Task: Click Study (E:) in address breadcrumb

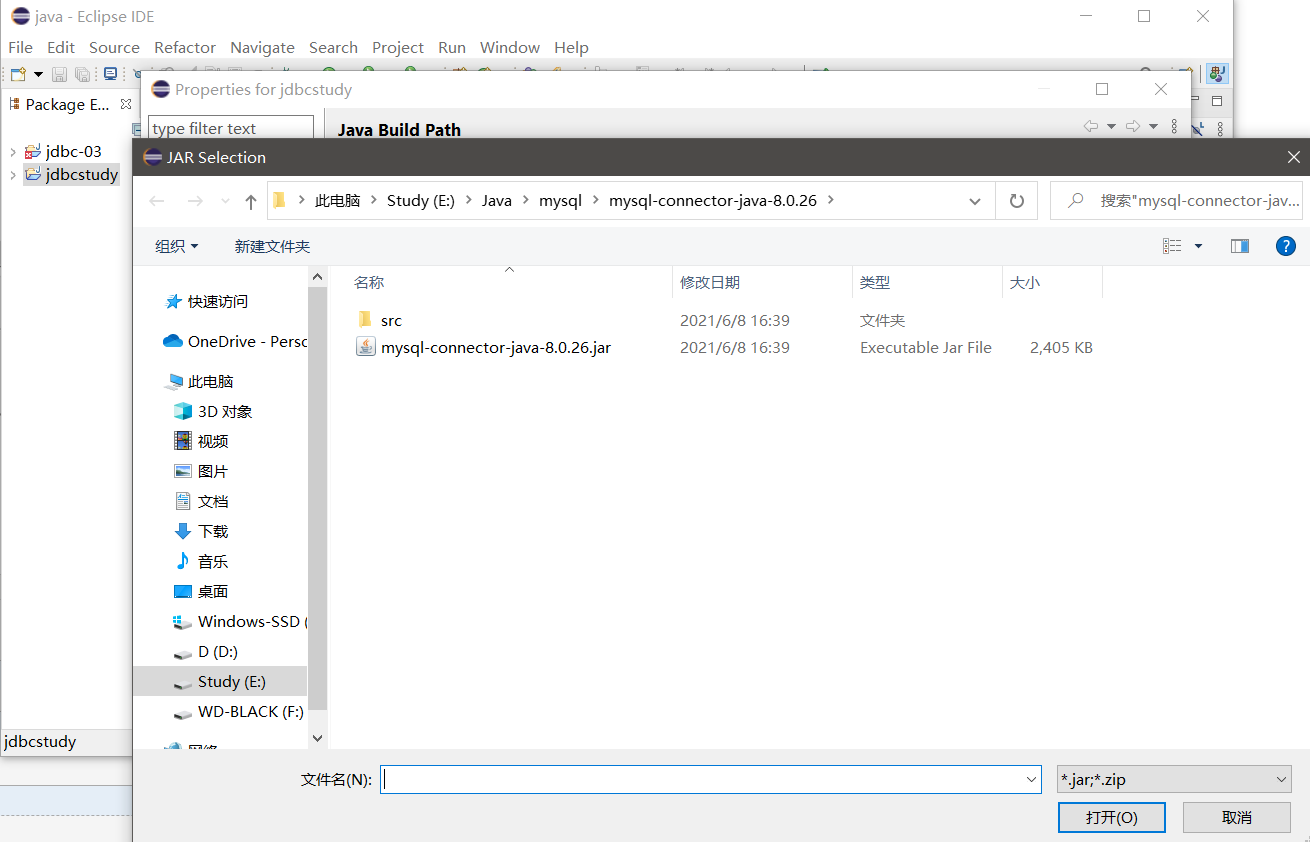Action: point(421,200)
